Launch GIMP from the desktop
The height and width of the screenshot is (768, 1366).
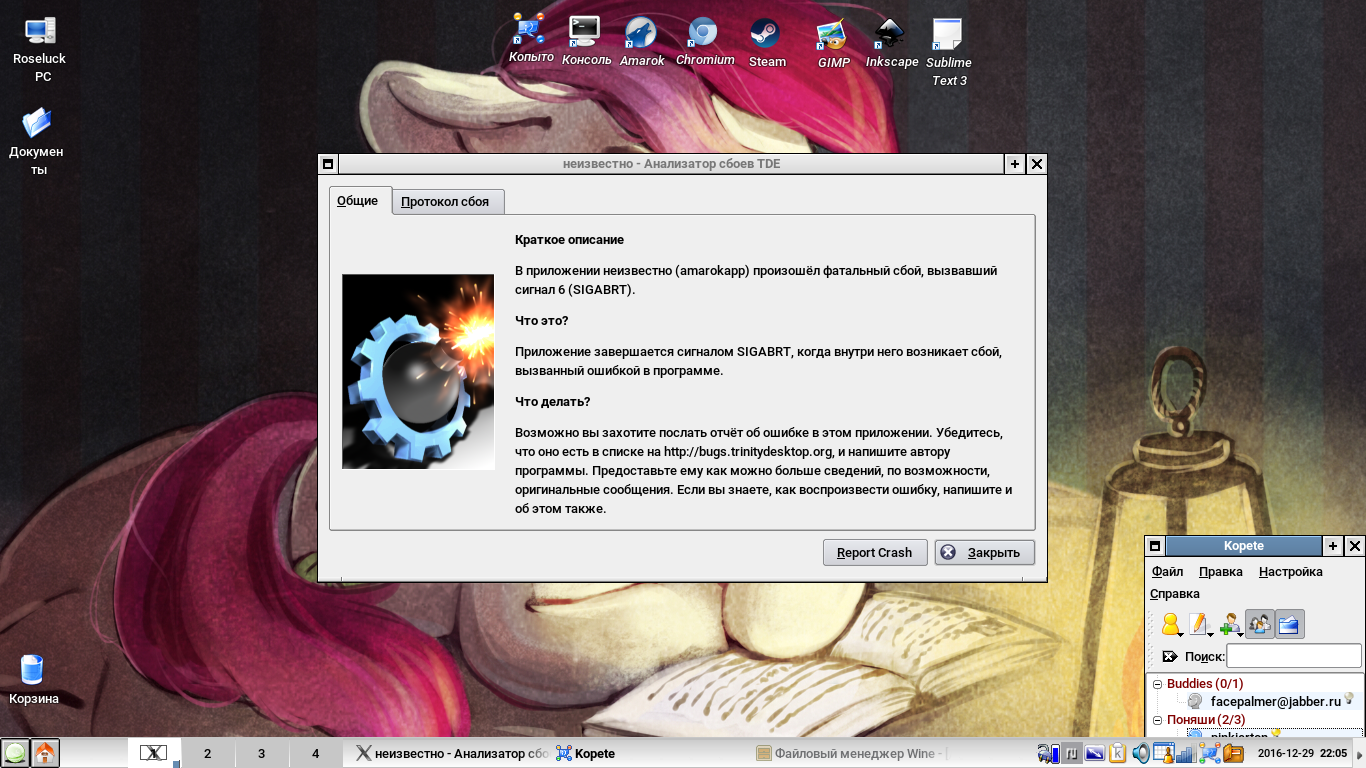(832, 44)
